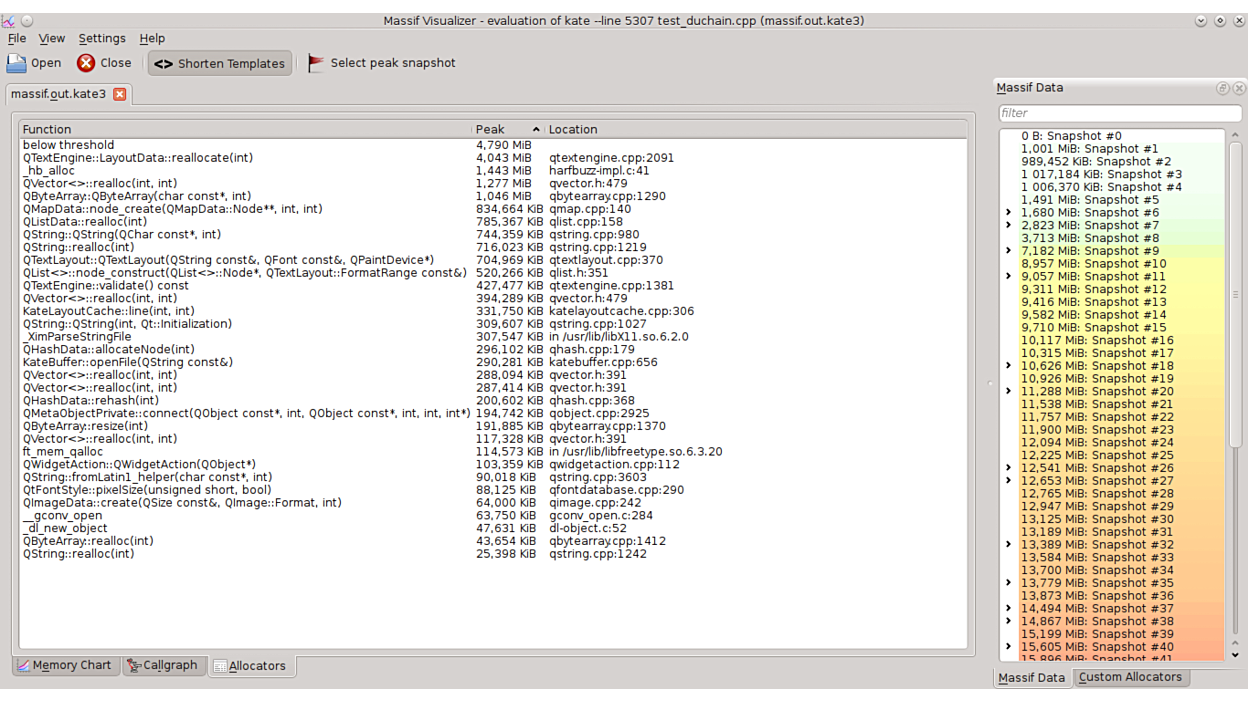Viewport: 1248px width, 702px height.
Task: Sort by the Peak column header
Action: point(505,129)
